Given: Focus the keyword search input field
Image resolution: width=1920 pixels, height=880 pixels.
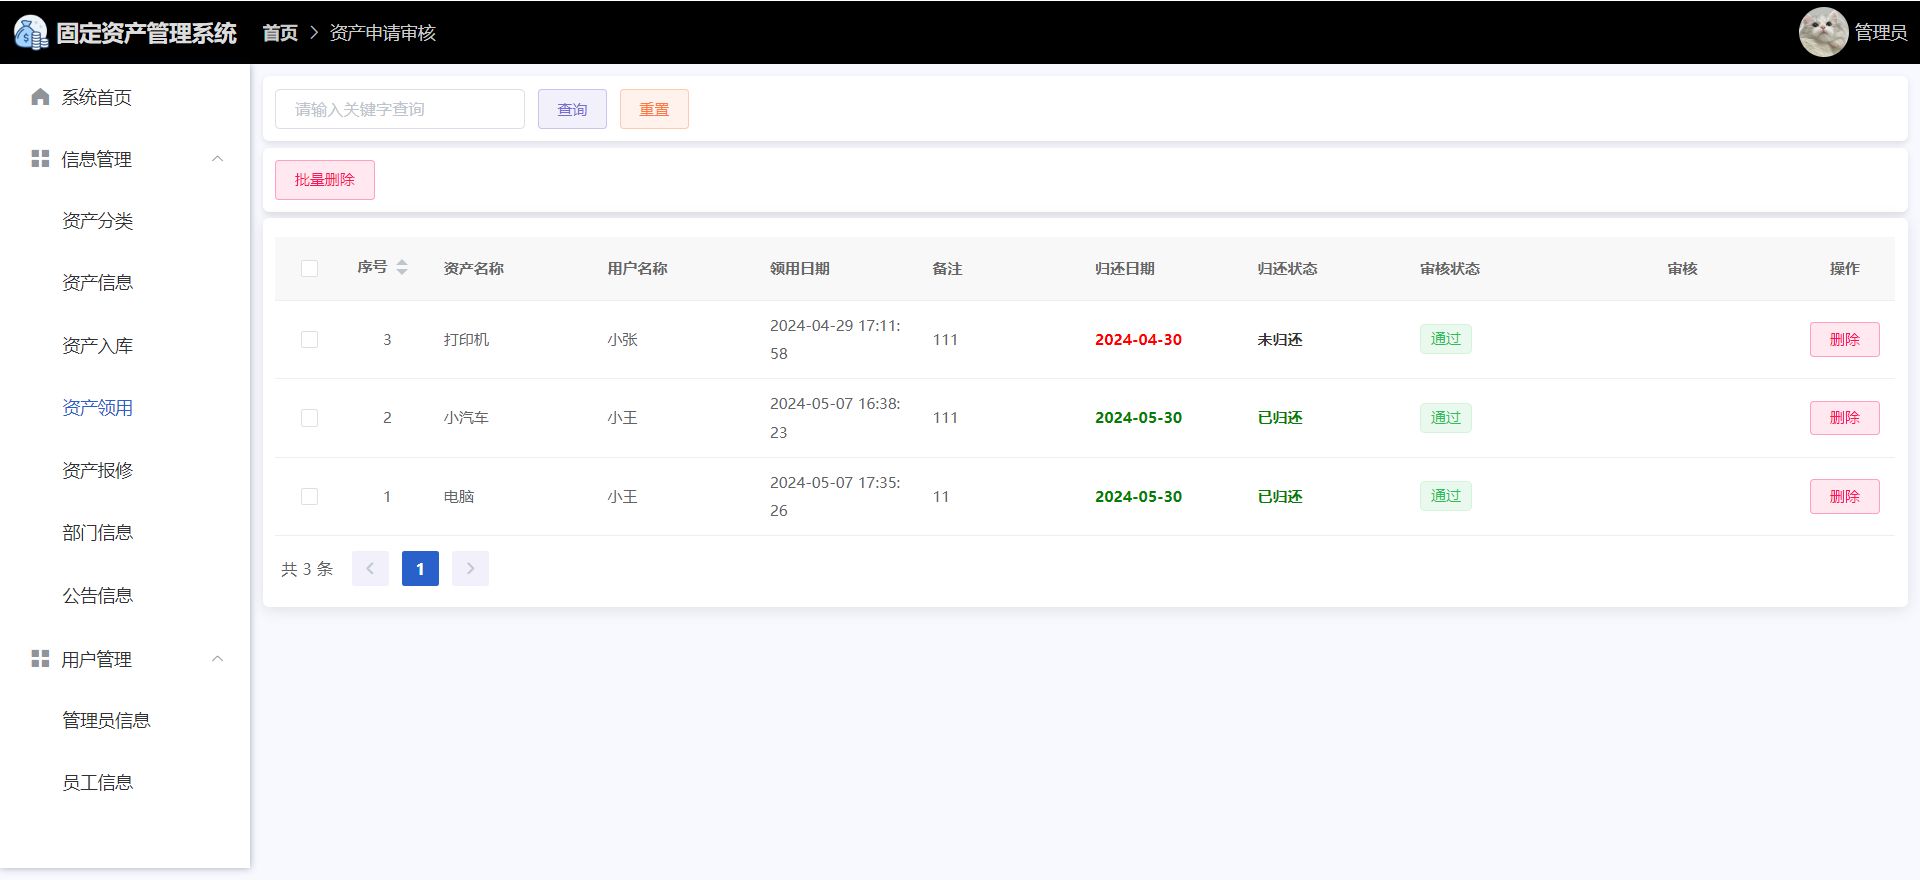Looking at the screenshot, I should pyautogui.click(x=400, y=109).
